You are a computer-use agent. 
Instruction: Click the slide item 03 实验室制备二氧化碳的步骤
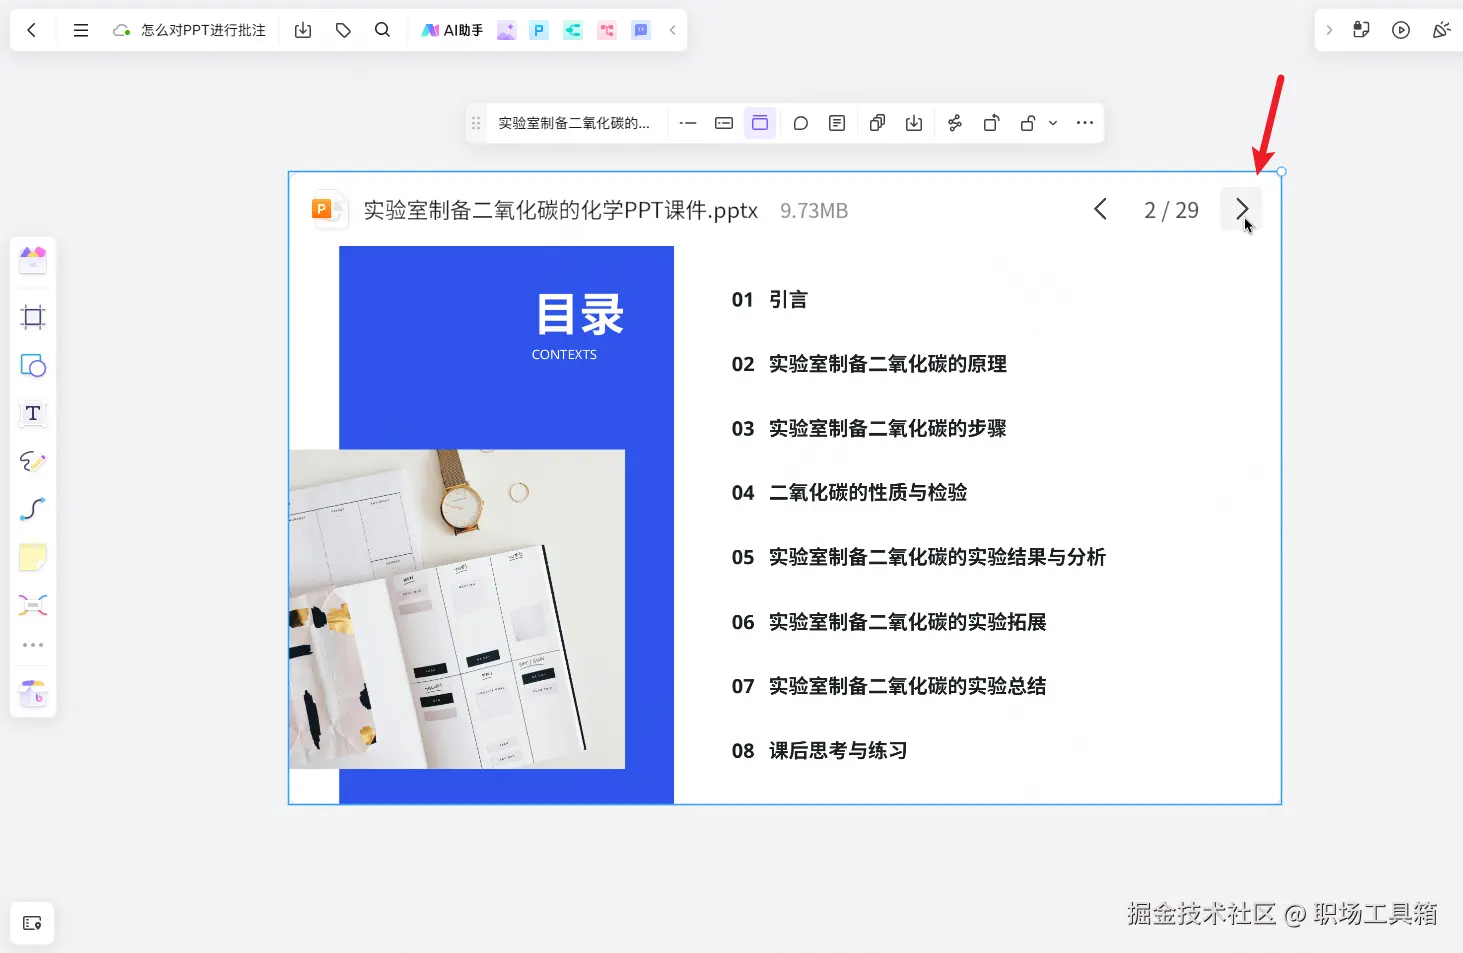(x=869, y=428)
